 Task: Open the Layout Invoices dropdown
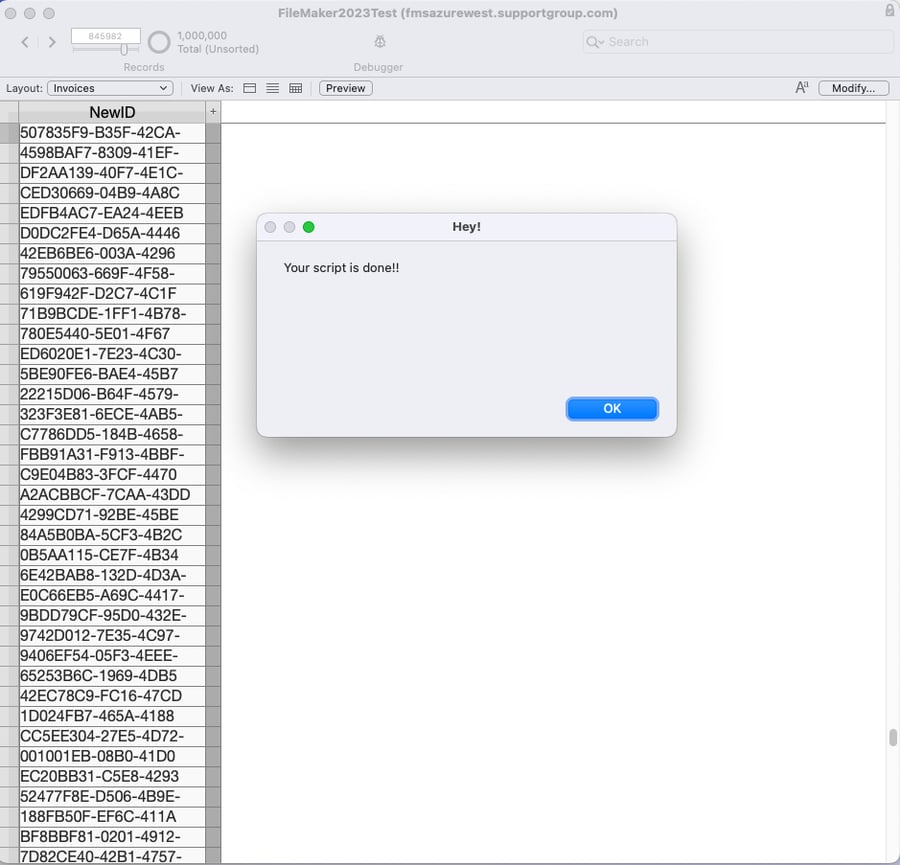110,88
